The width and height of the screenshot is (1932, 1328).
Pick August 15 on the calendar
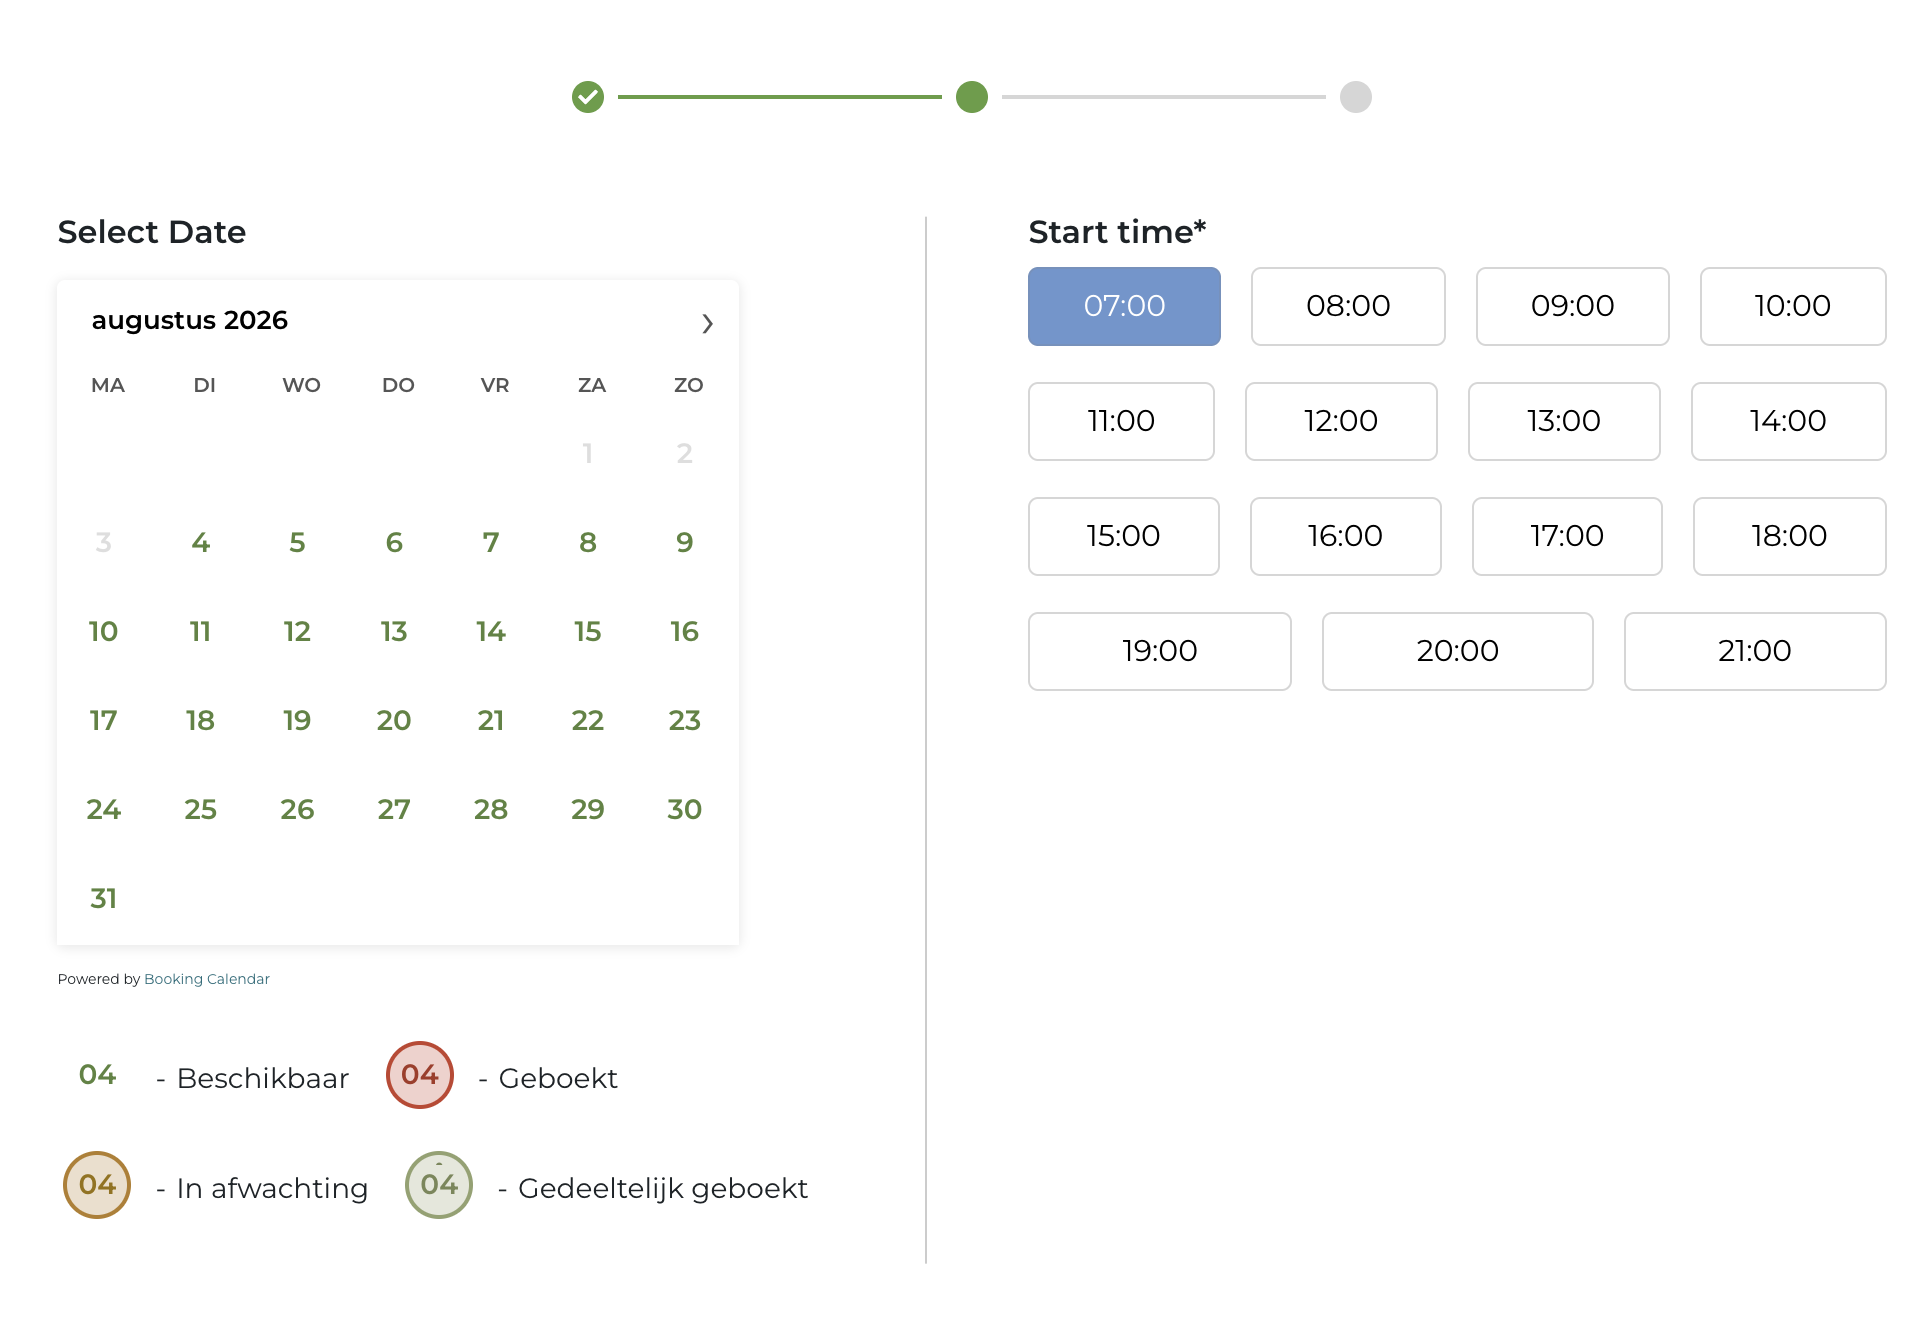[587, 631]
